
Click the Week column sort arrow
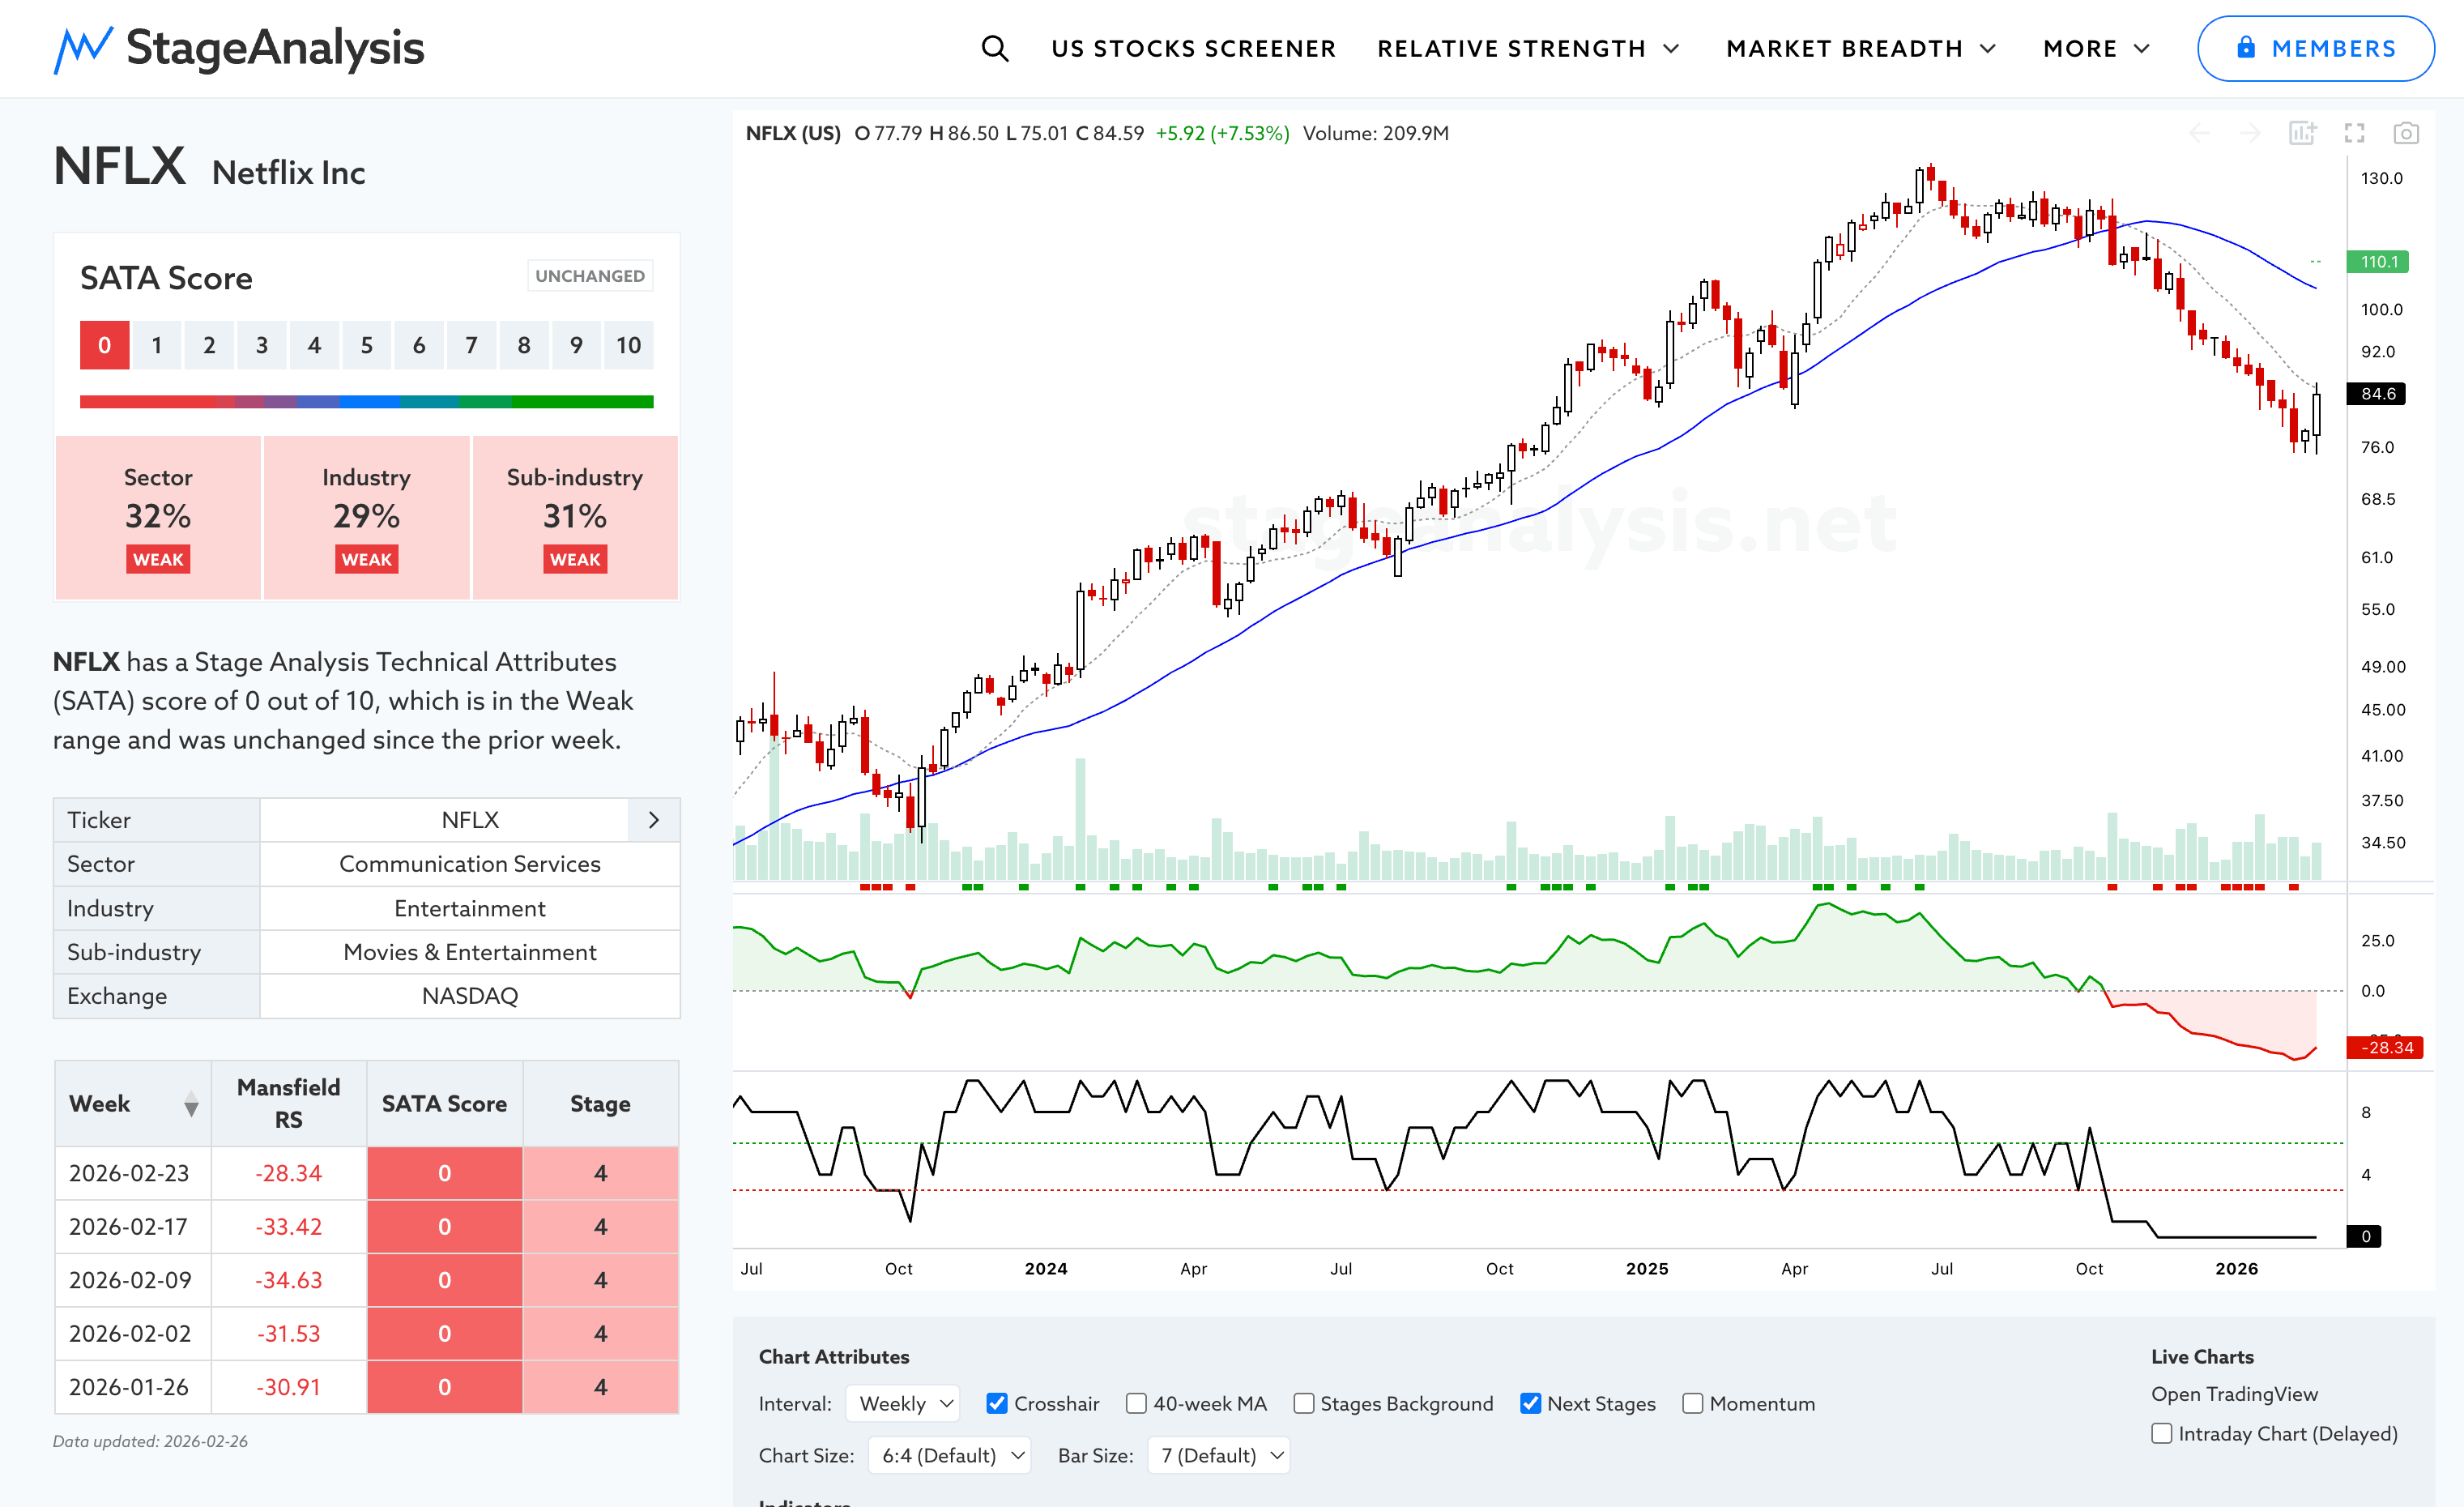pyautogui.click(x=191, y=1104)
